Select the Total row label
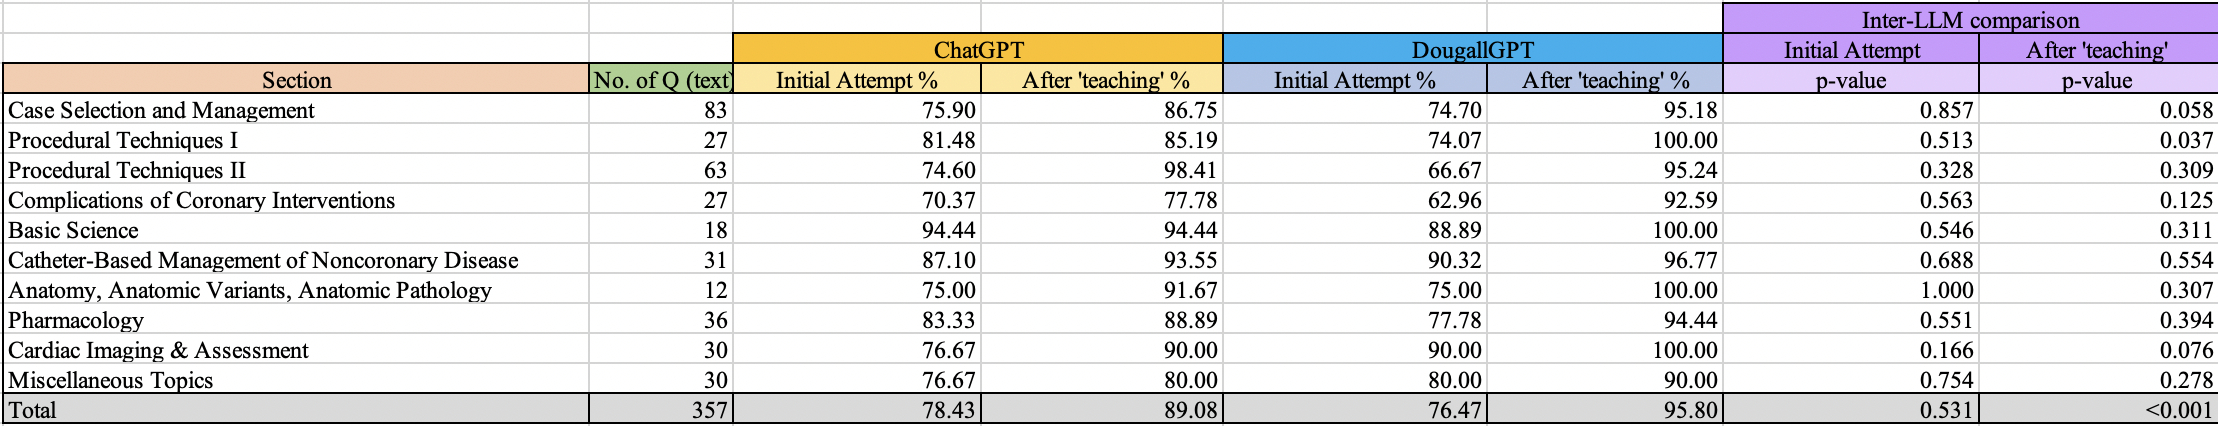The image size is (2218, 426). [x=33, y=410]
